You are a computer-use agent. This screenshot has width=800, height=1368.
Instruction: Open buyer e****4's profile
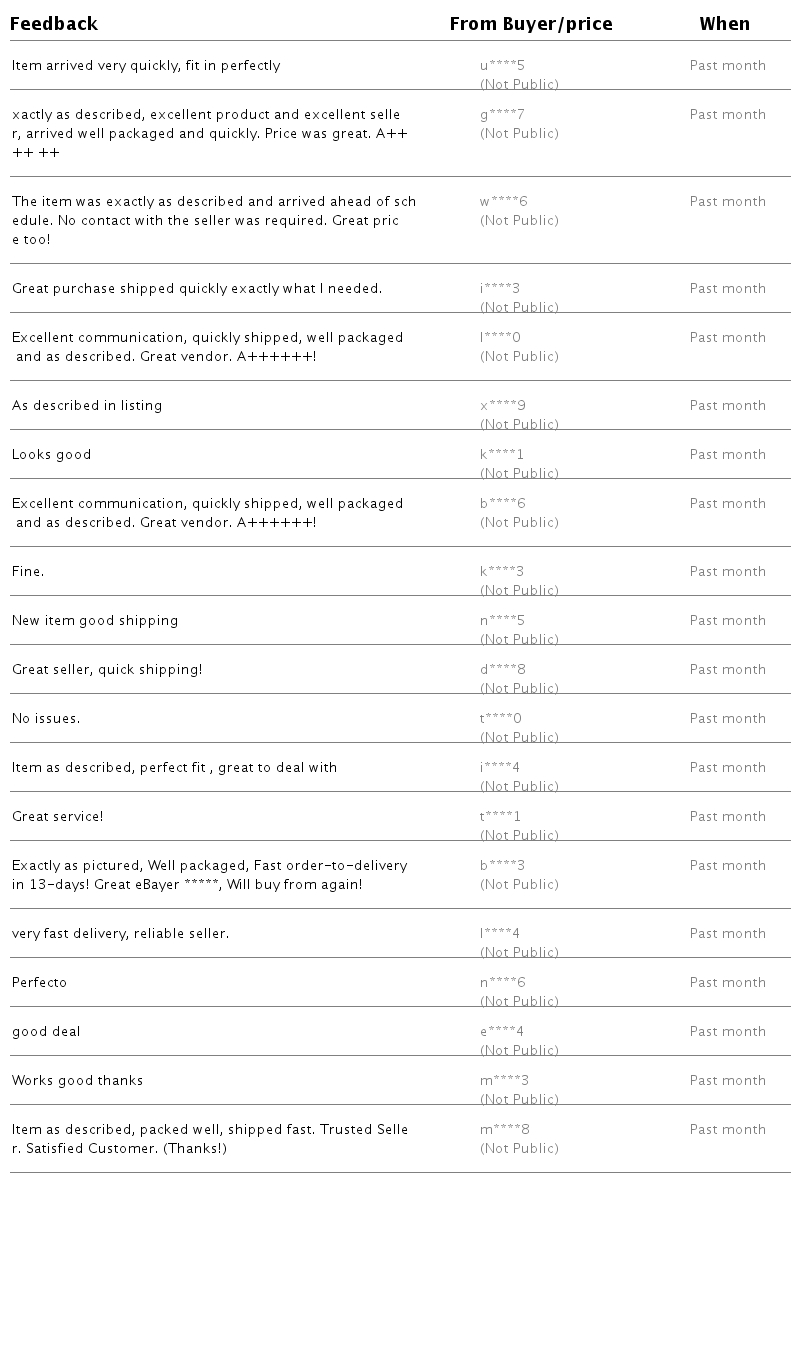point(501,1032)
